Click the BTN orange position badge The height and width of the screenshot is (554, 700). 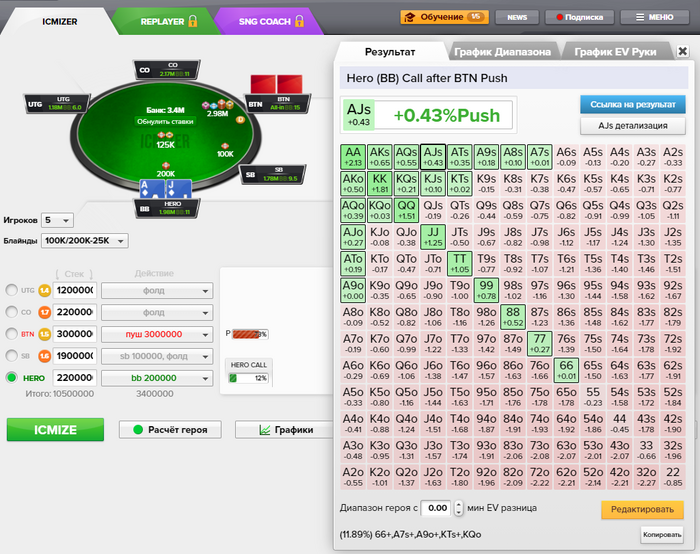coord(44,334)
